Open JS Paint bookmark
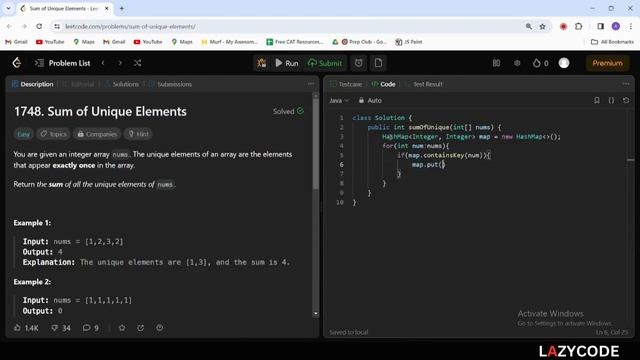The image size is (640, 360). pos(409,42)
